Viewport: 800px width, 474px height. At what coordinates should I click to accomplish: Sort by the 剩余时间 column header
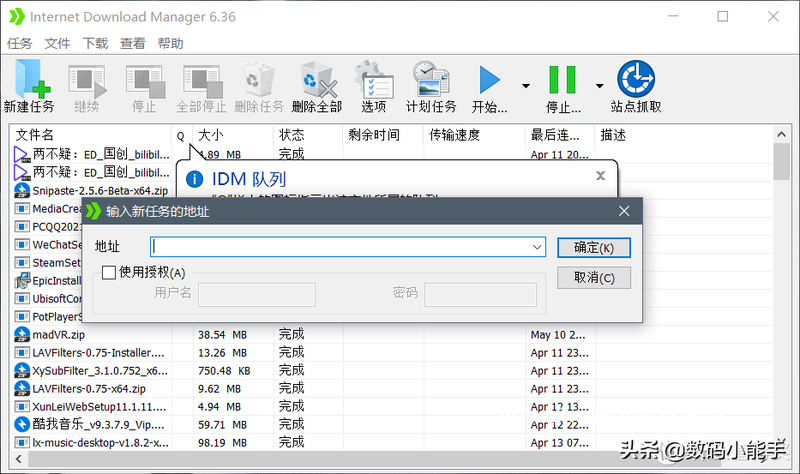383,135
